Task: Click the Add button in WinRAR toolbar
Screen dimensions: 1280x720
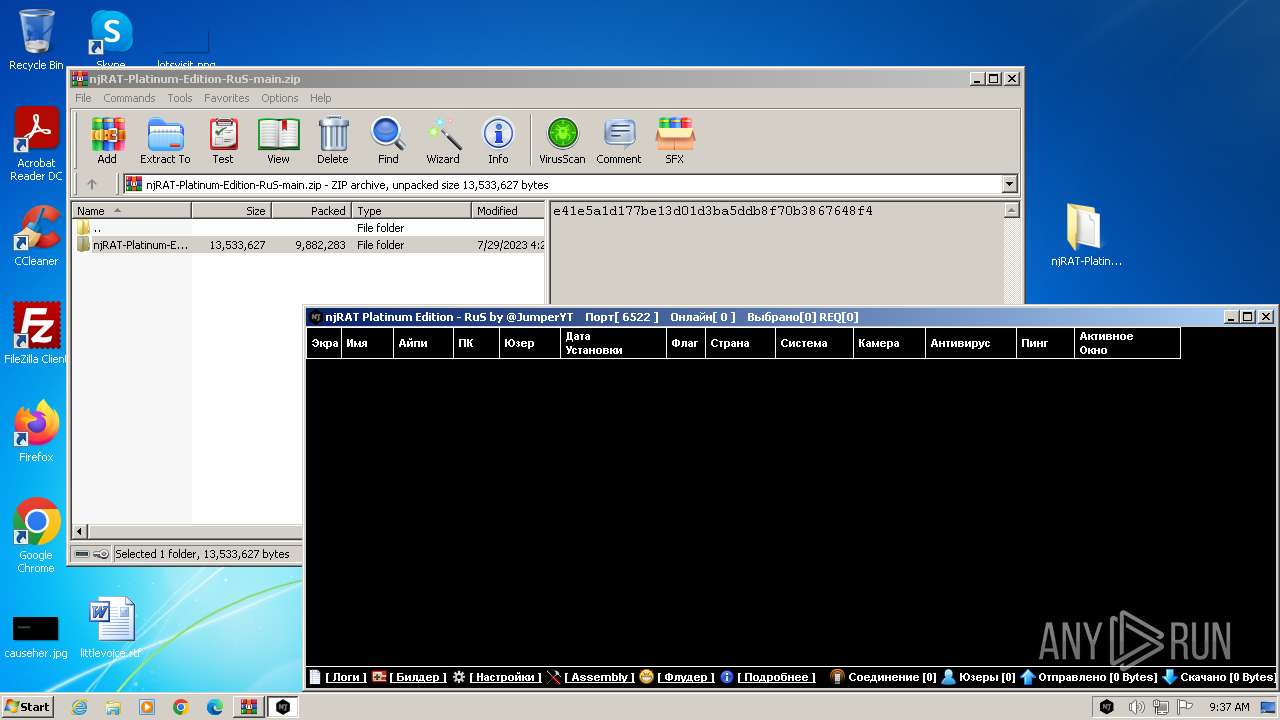Action: pos(107,140)
